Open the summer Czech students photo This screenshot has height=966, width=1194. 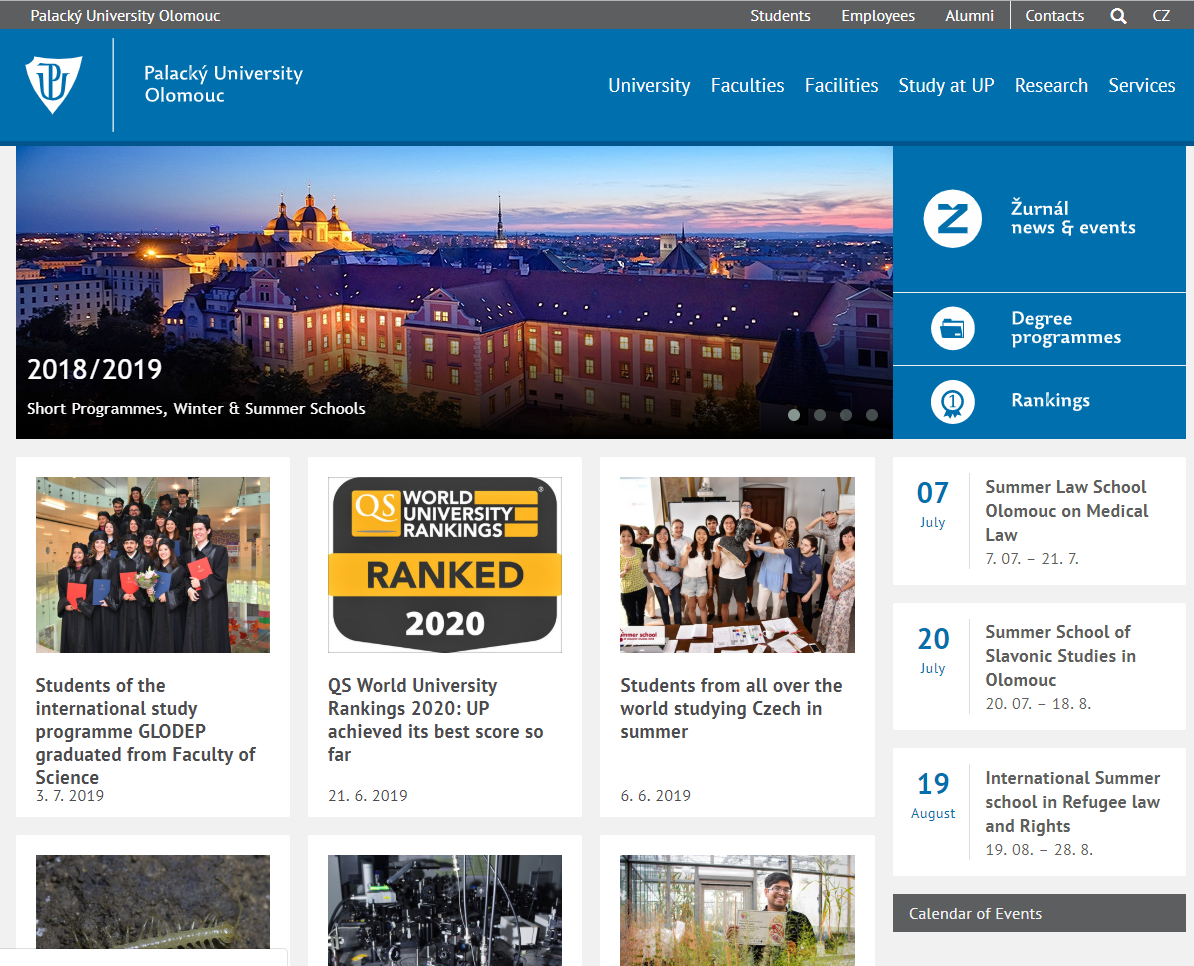[737, 565]
